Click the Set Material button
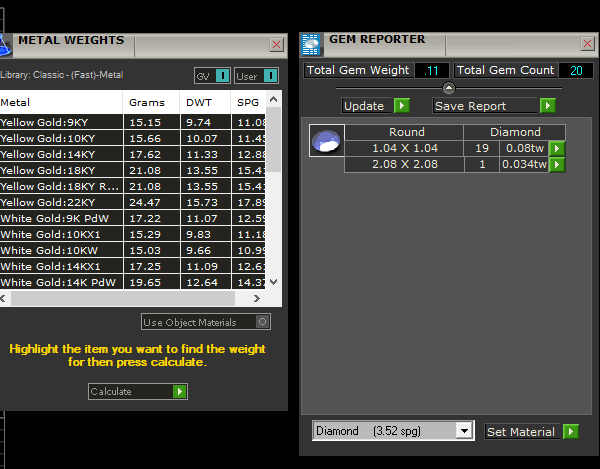 [521, 432]
